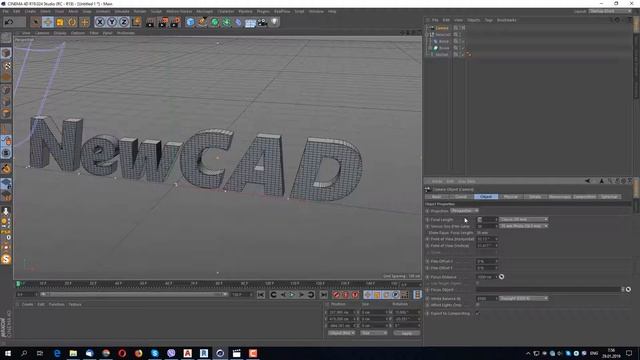
Task: Open the Cameras menu in viewport
Action: 42,33
